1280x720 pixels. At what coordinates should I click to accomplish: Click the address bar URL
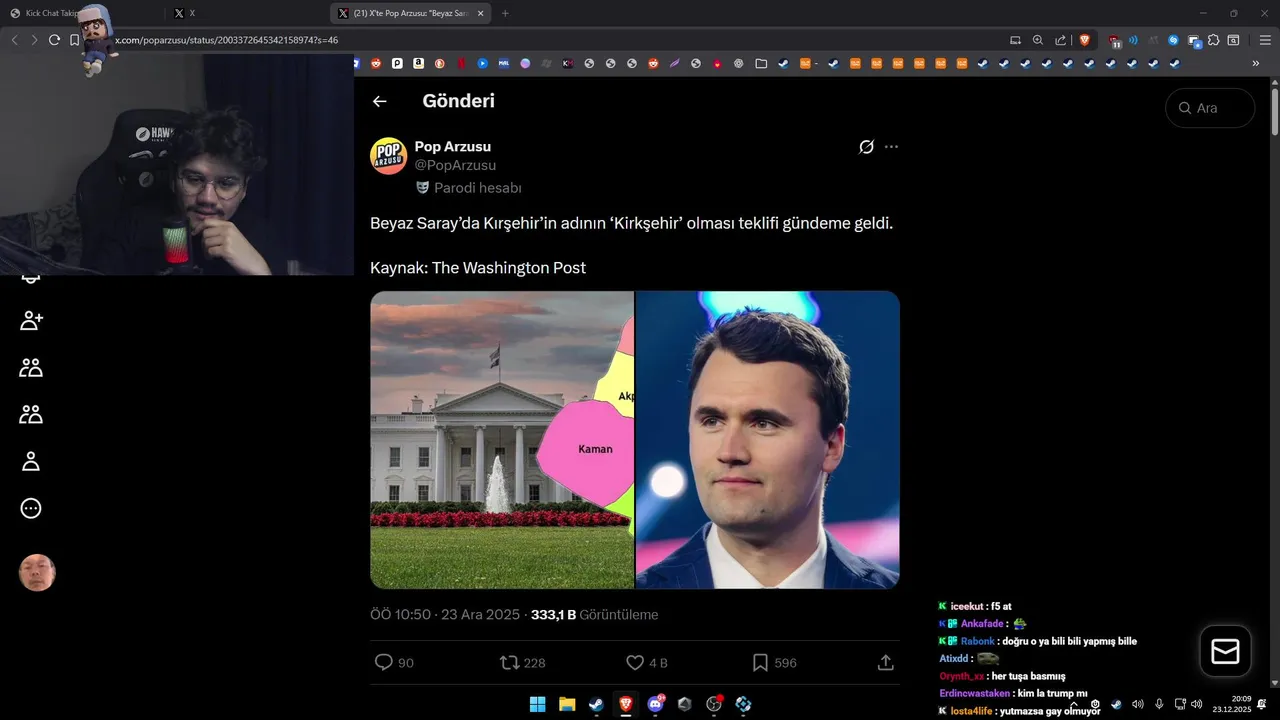tap(226, 40)
